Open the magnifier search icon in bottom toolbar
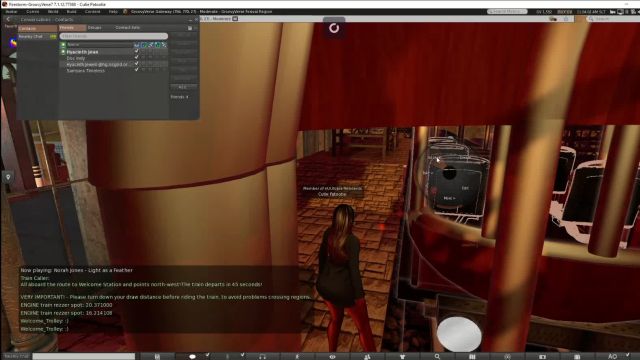Screen dimensions: 640x360 coord(437,356)
